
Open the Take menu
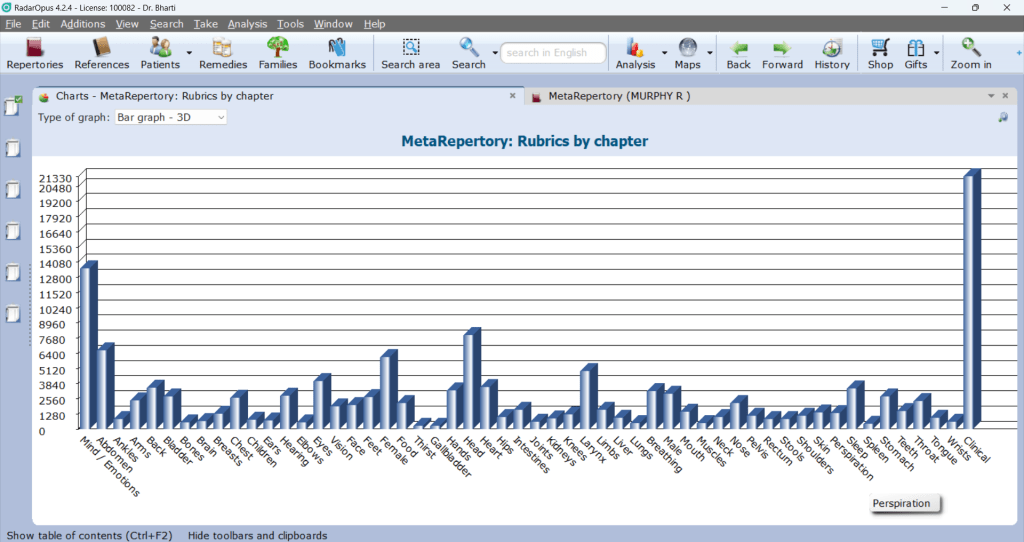click(206, 24)
